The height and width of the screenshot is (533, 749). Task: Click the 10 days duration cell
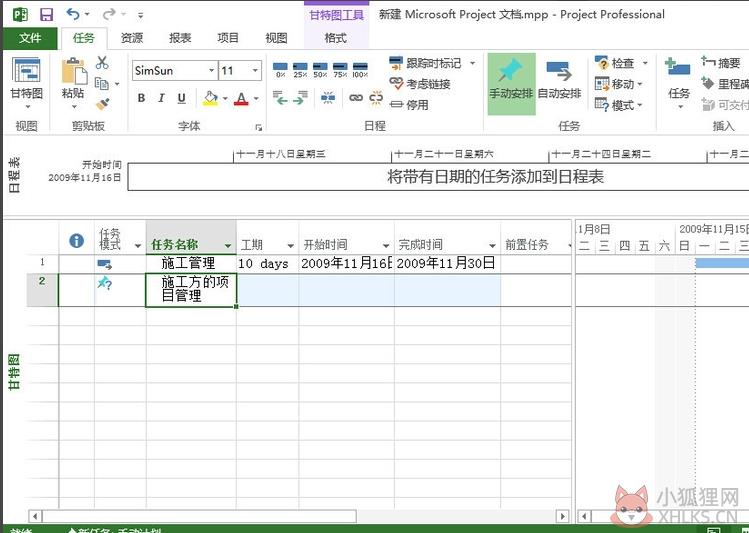(268, 264)
